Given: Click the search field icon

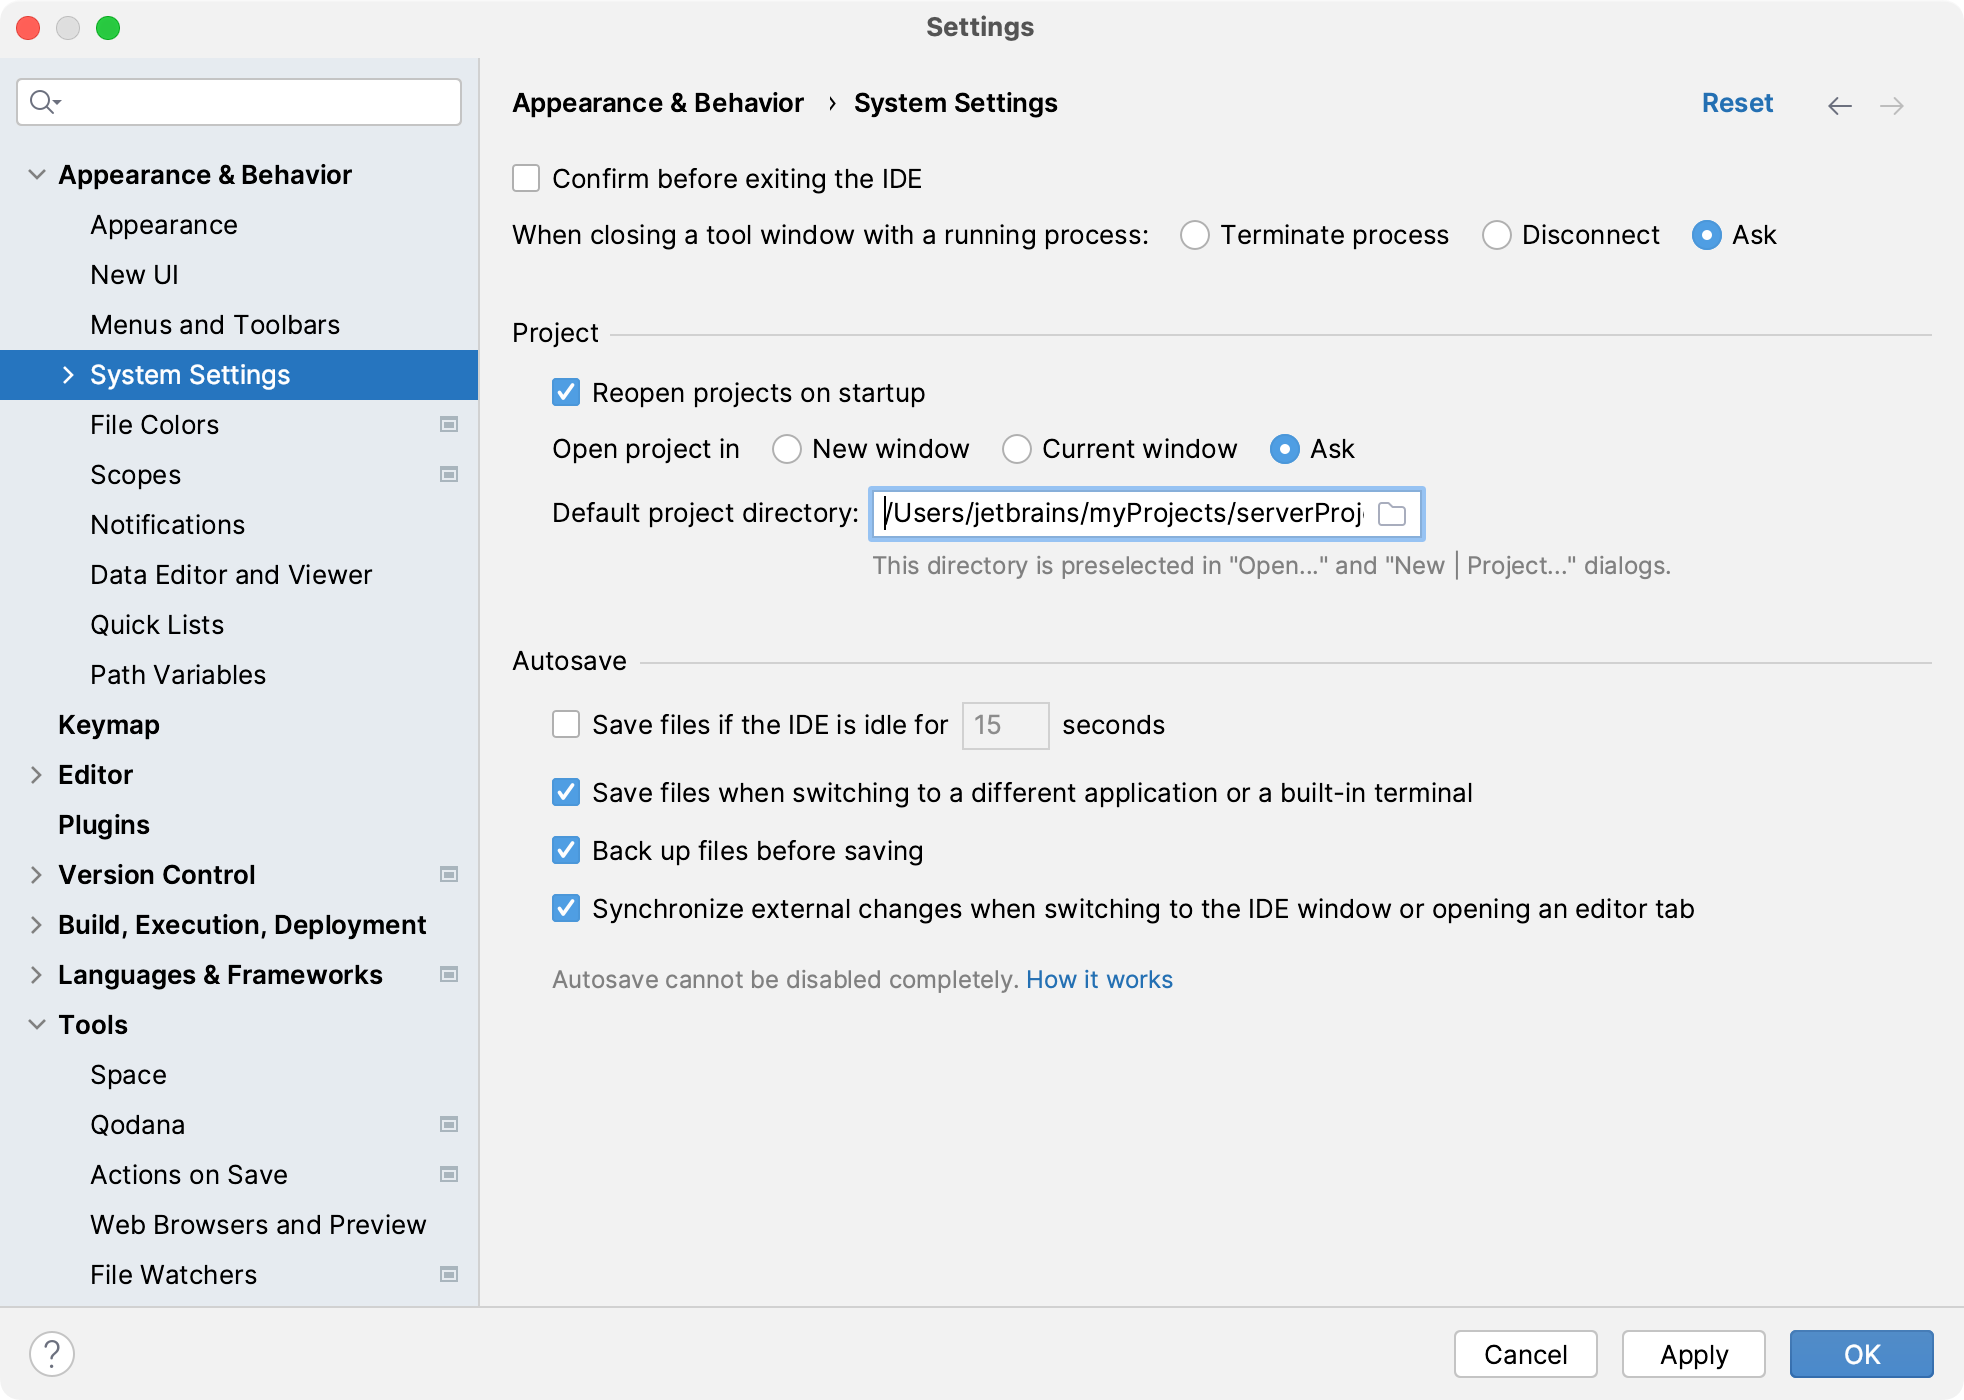Looking at the screenshot, I should (45, 103).
